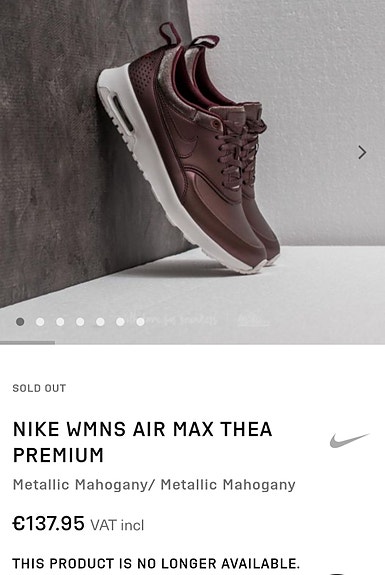Click the VAT incl label
This screenshot has height=575, width=385.
coord(117,525)
